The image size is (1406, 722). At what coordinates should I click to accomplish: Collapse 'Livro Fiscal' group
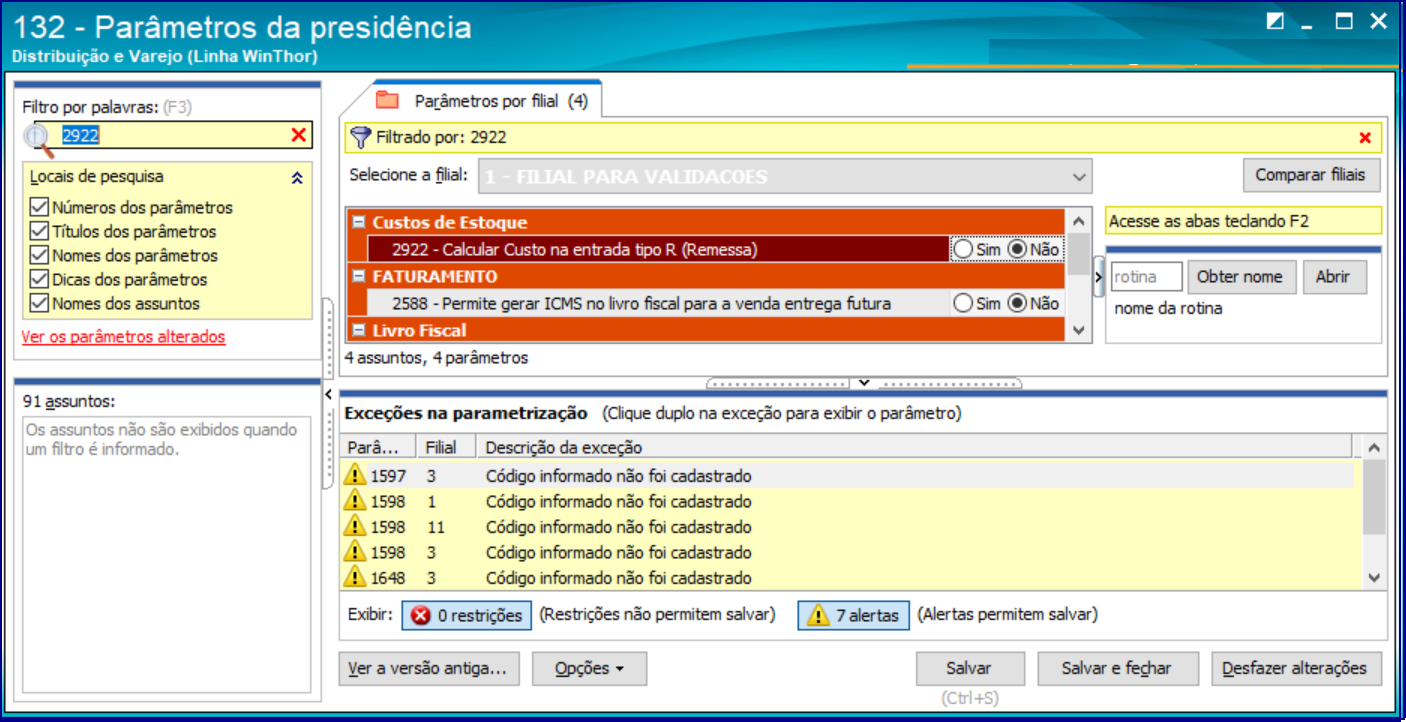click(358, 330)
